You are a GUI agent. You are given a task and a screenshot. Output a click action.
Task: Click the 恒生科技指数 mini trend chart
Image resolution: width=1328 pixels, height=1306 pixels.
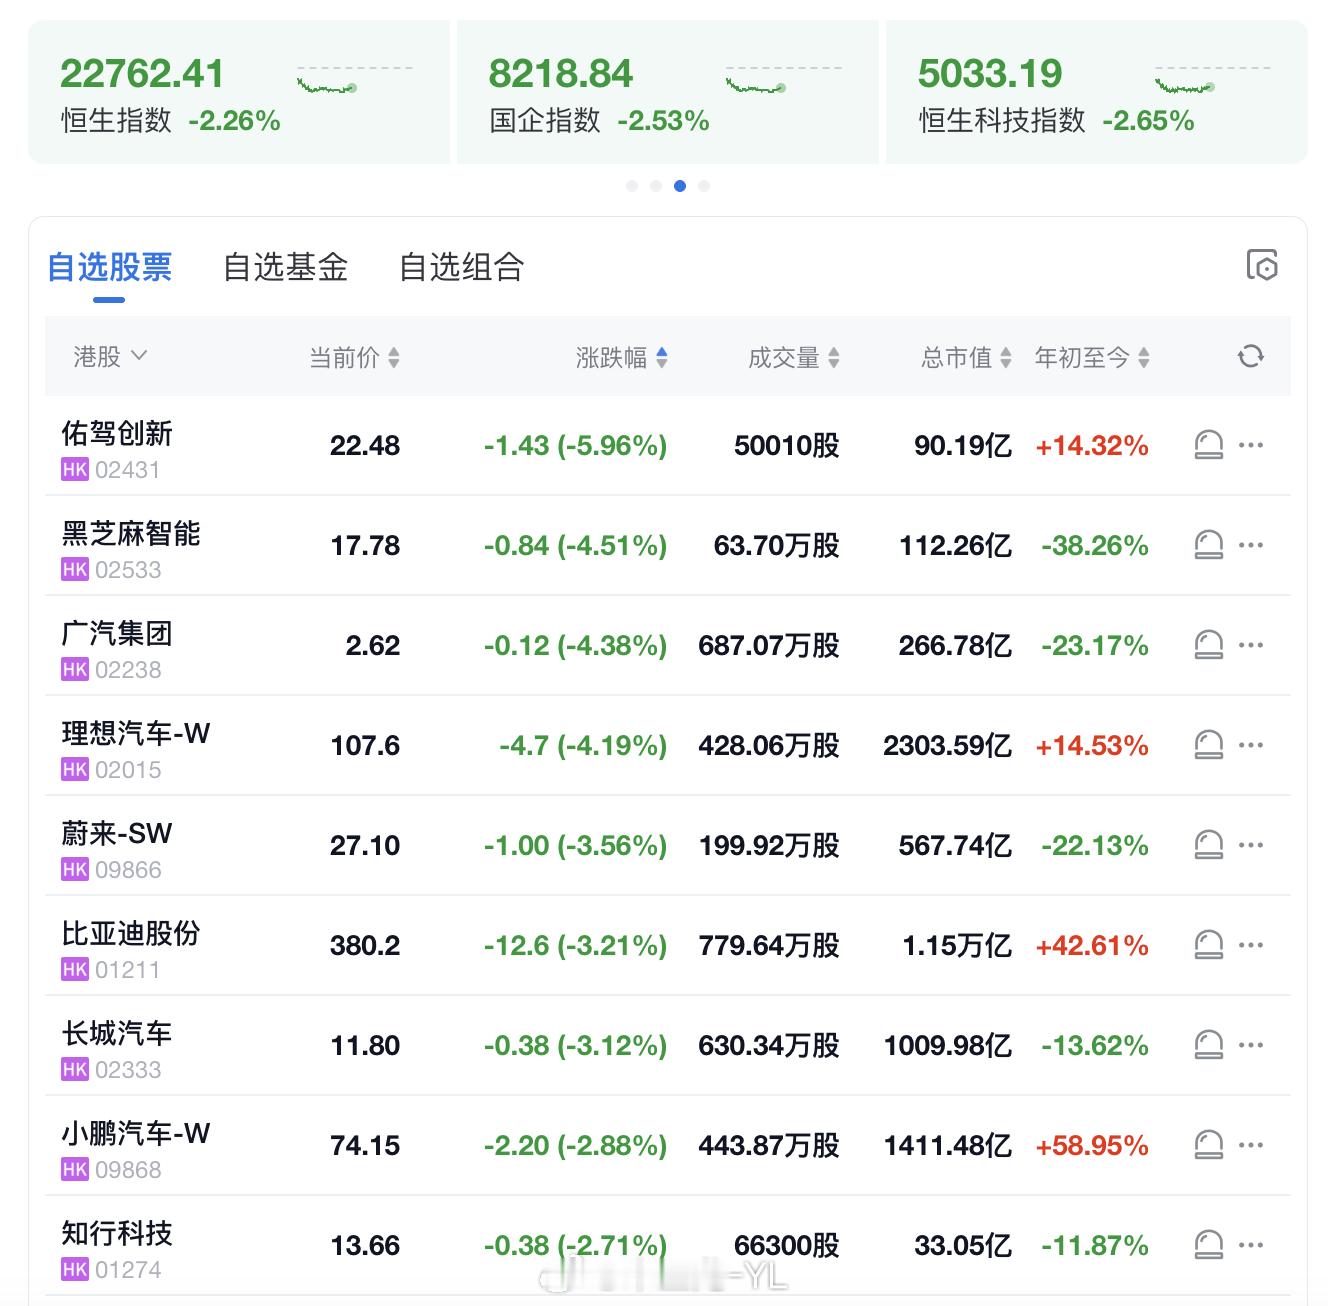(1212, 80)
